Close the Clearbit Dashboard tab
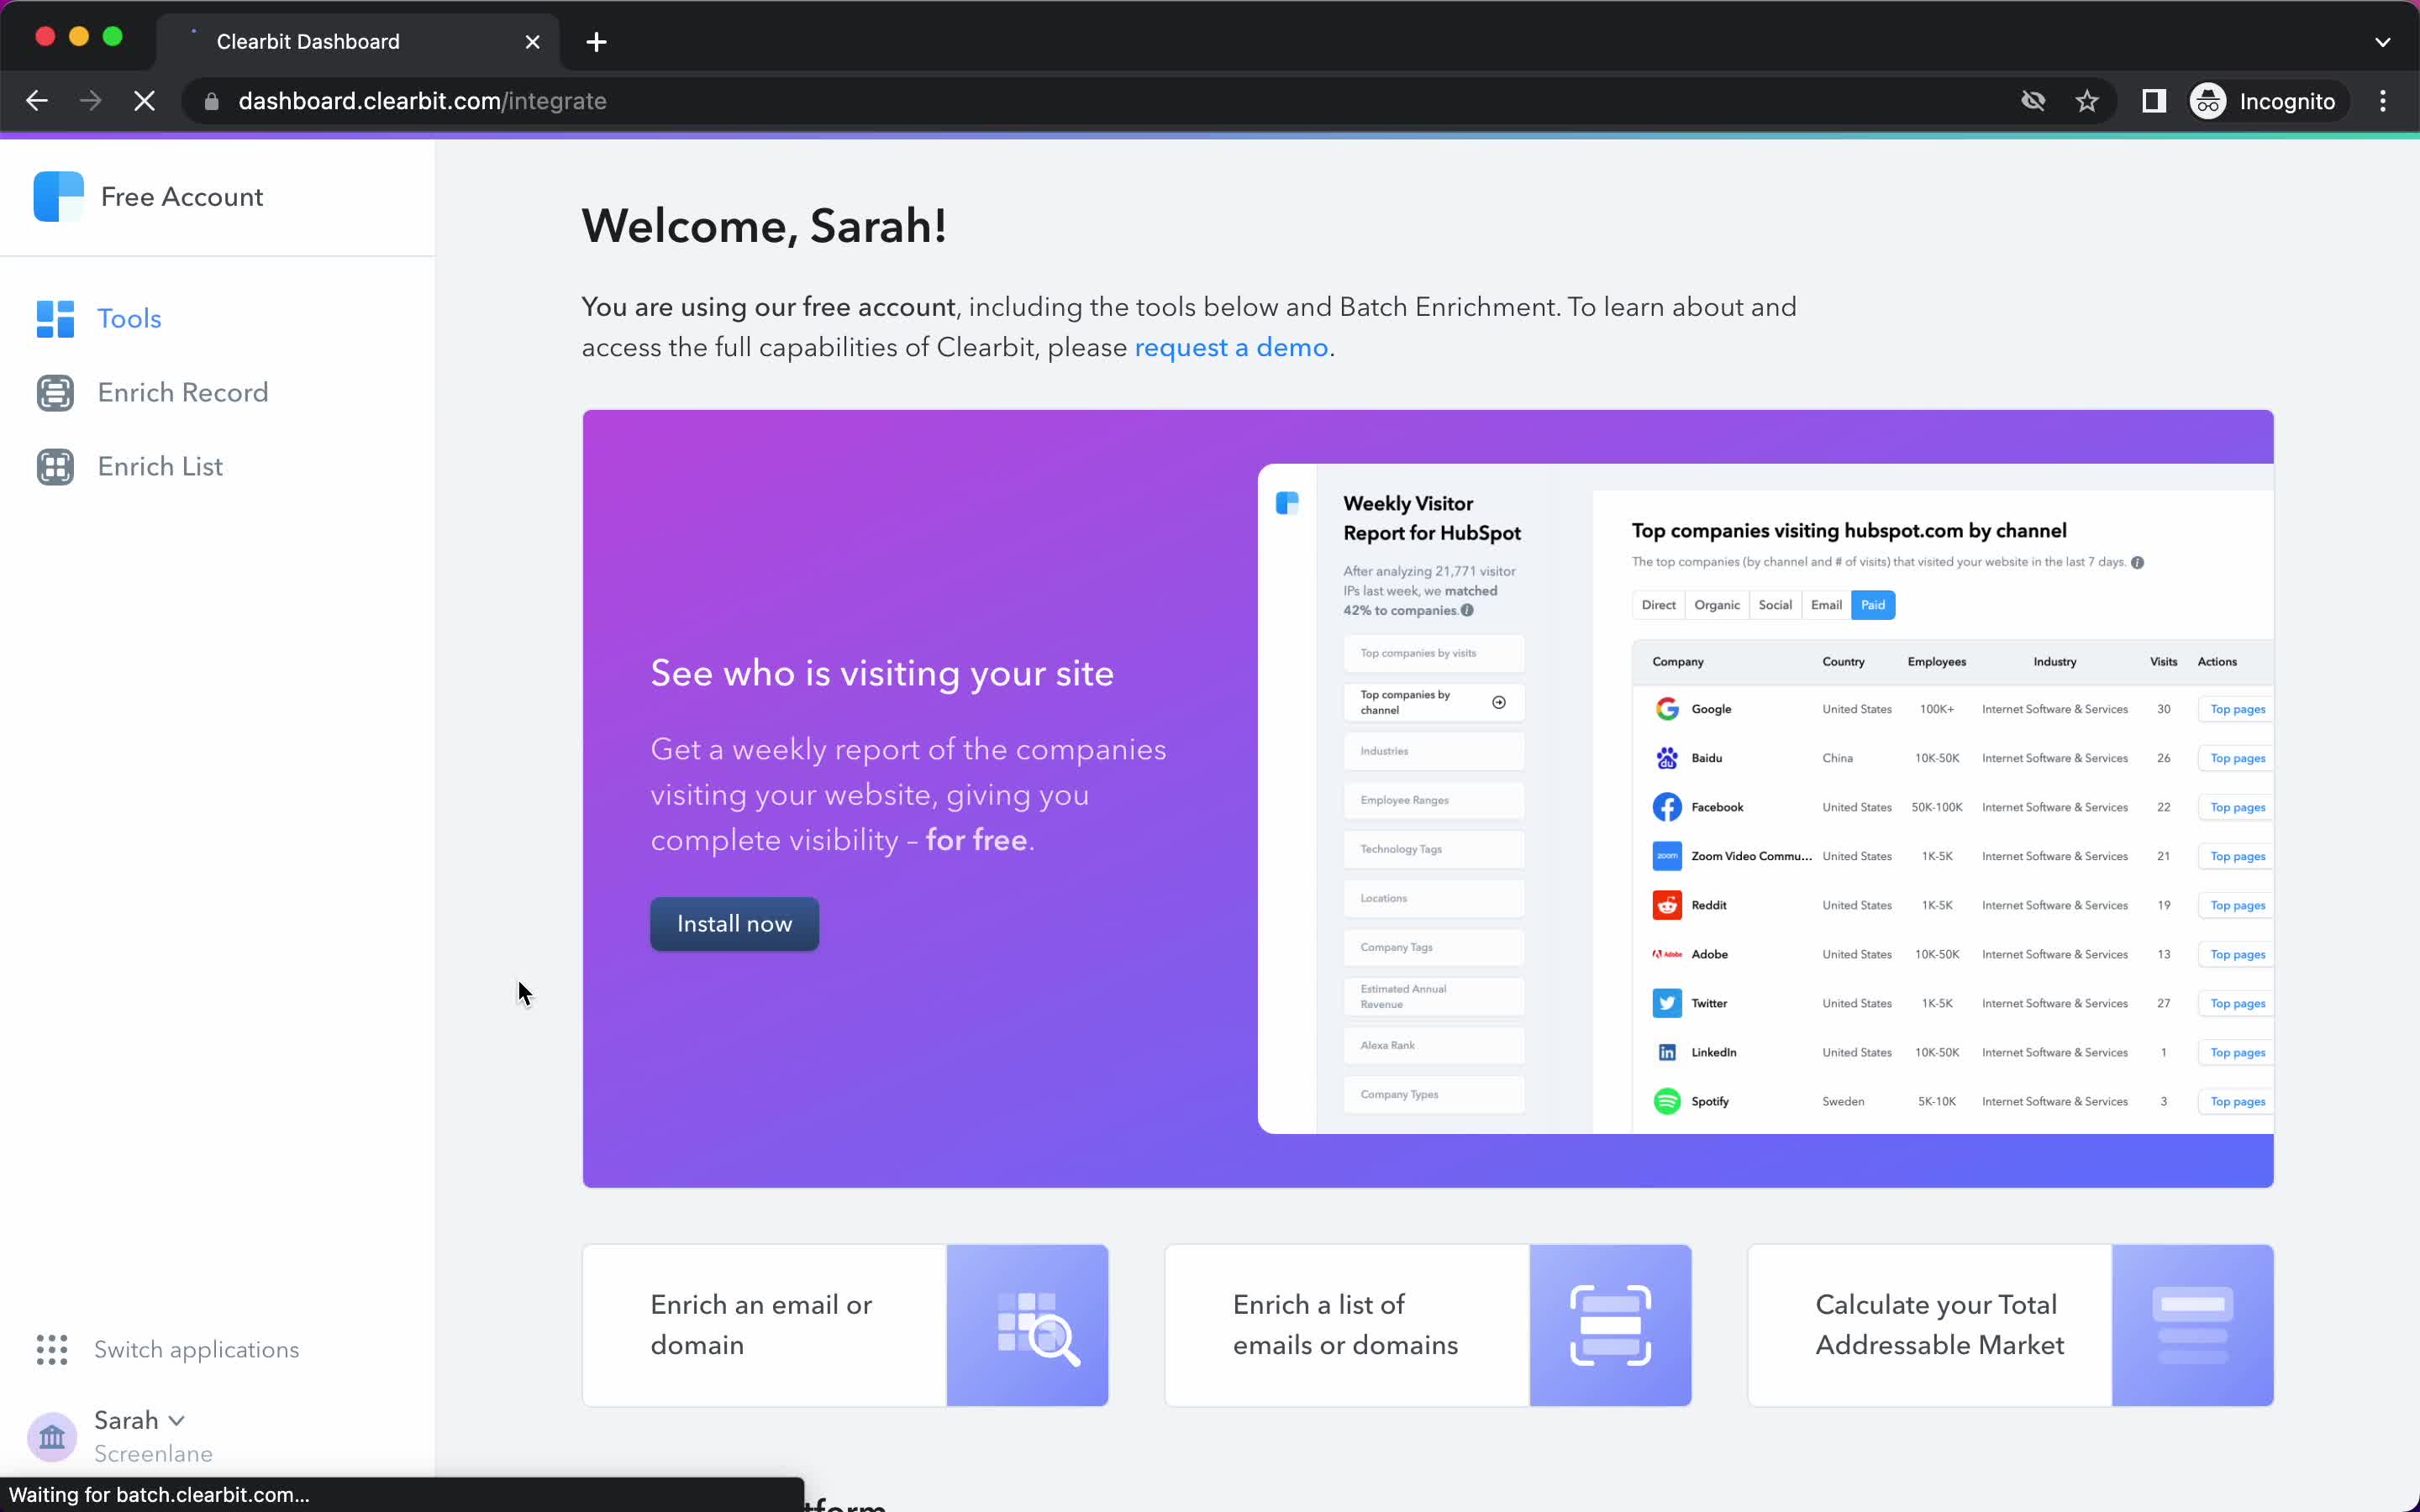This screenshot has width=2420, height=1512. (x=532, y=42)
